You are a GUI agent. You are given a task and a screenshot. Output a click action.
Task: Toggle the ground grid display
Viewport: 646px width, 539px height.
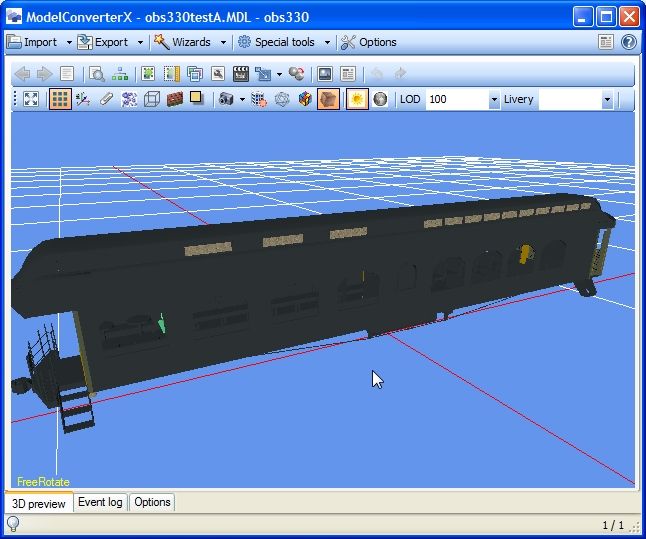point(60,100)
